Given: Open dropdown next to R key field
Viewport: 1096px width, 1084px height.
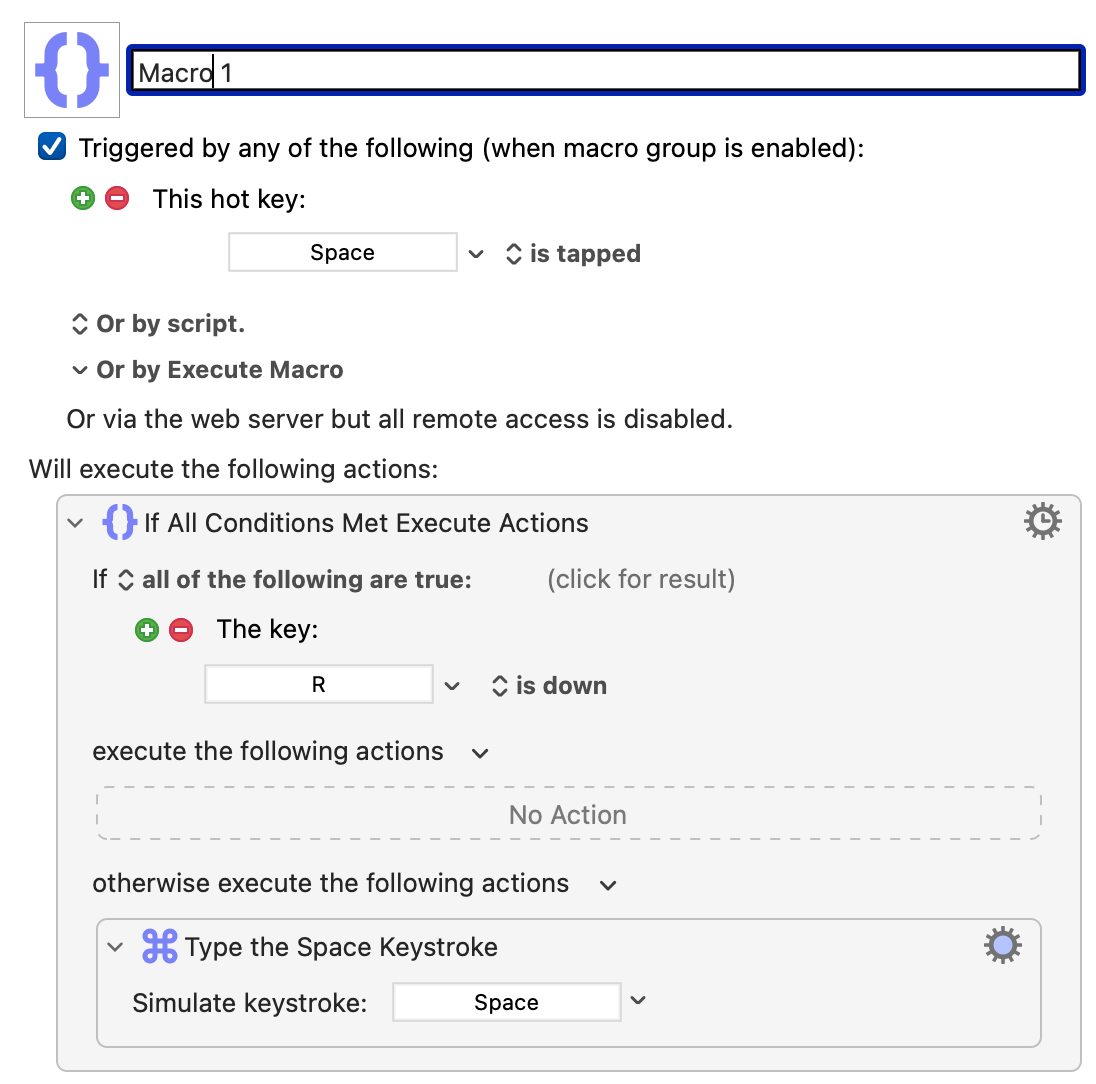Looking at the screenshot, I should (x=452, y=686).
